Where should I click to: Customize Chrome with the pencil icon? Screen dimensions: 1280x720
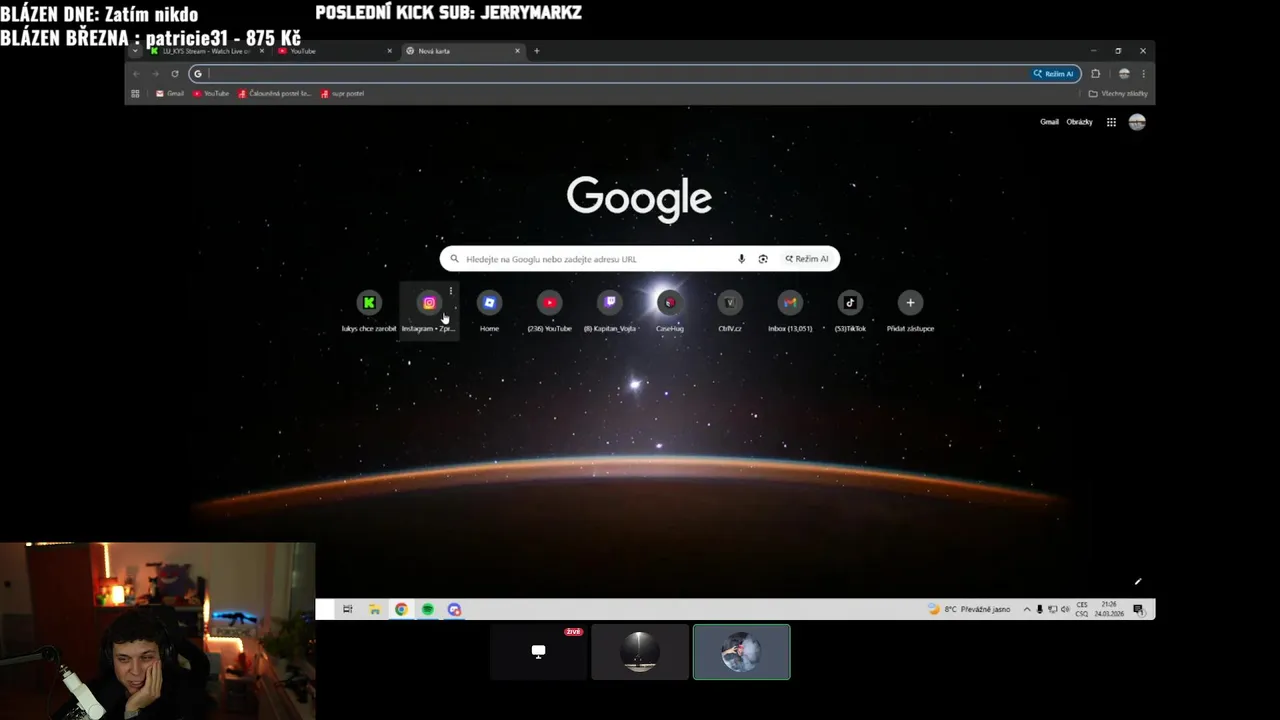click(x=1137, y=582)
